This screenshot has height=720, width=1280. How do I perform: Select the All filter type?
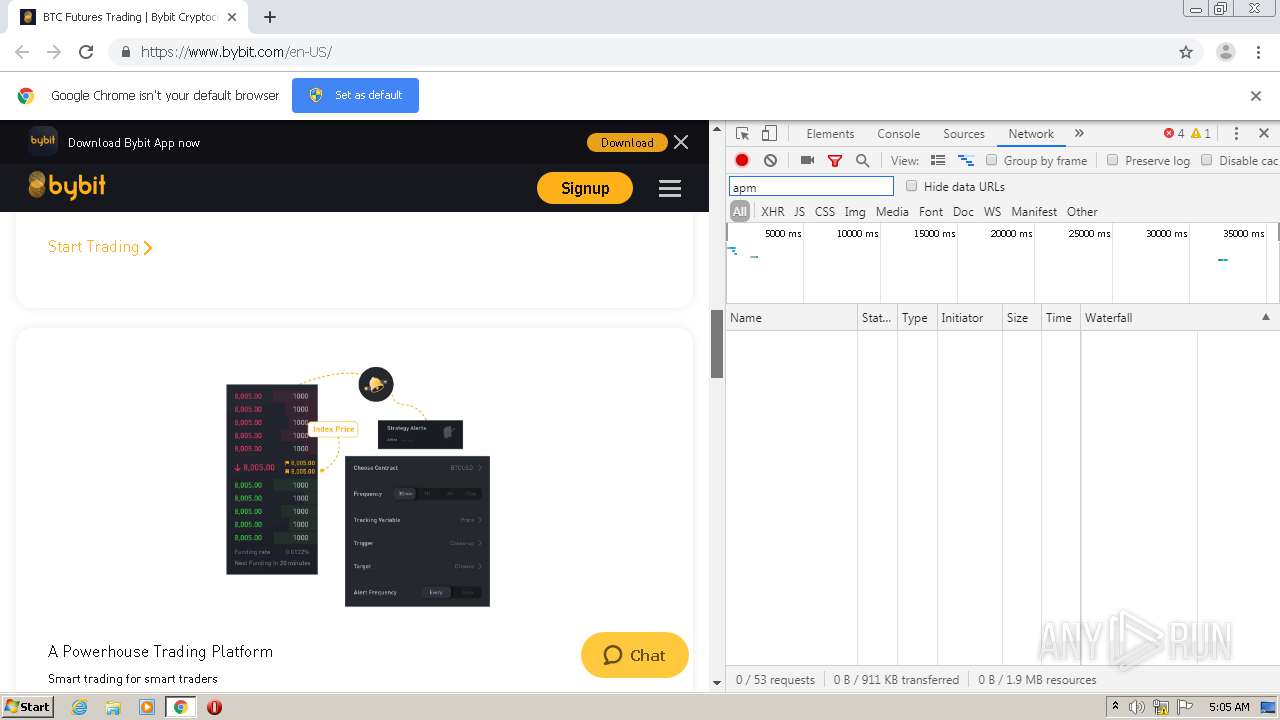(x=740, y=212)
